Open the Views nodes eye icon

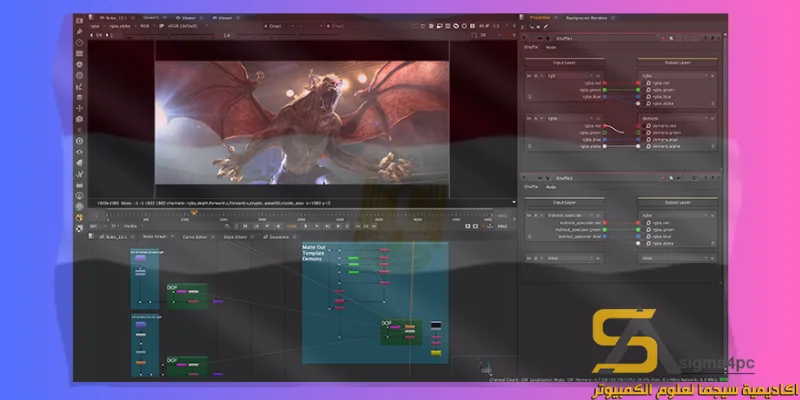click(x=80, y=152)
